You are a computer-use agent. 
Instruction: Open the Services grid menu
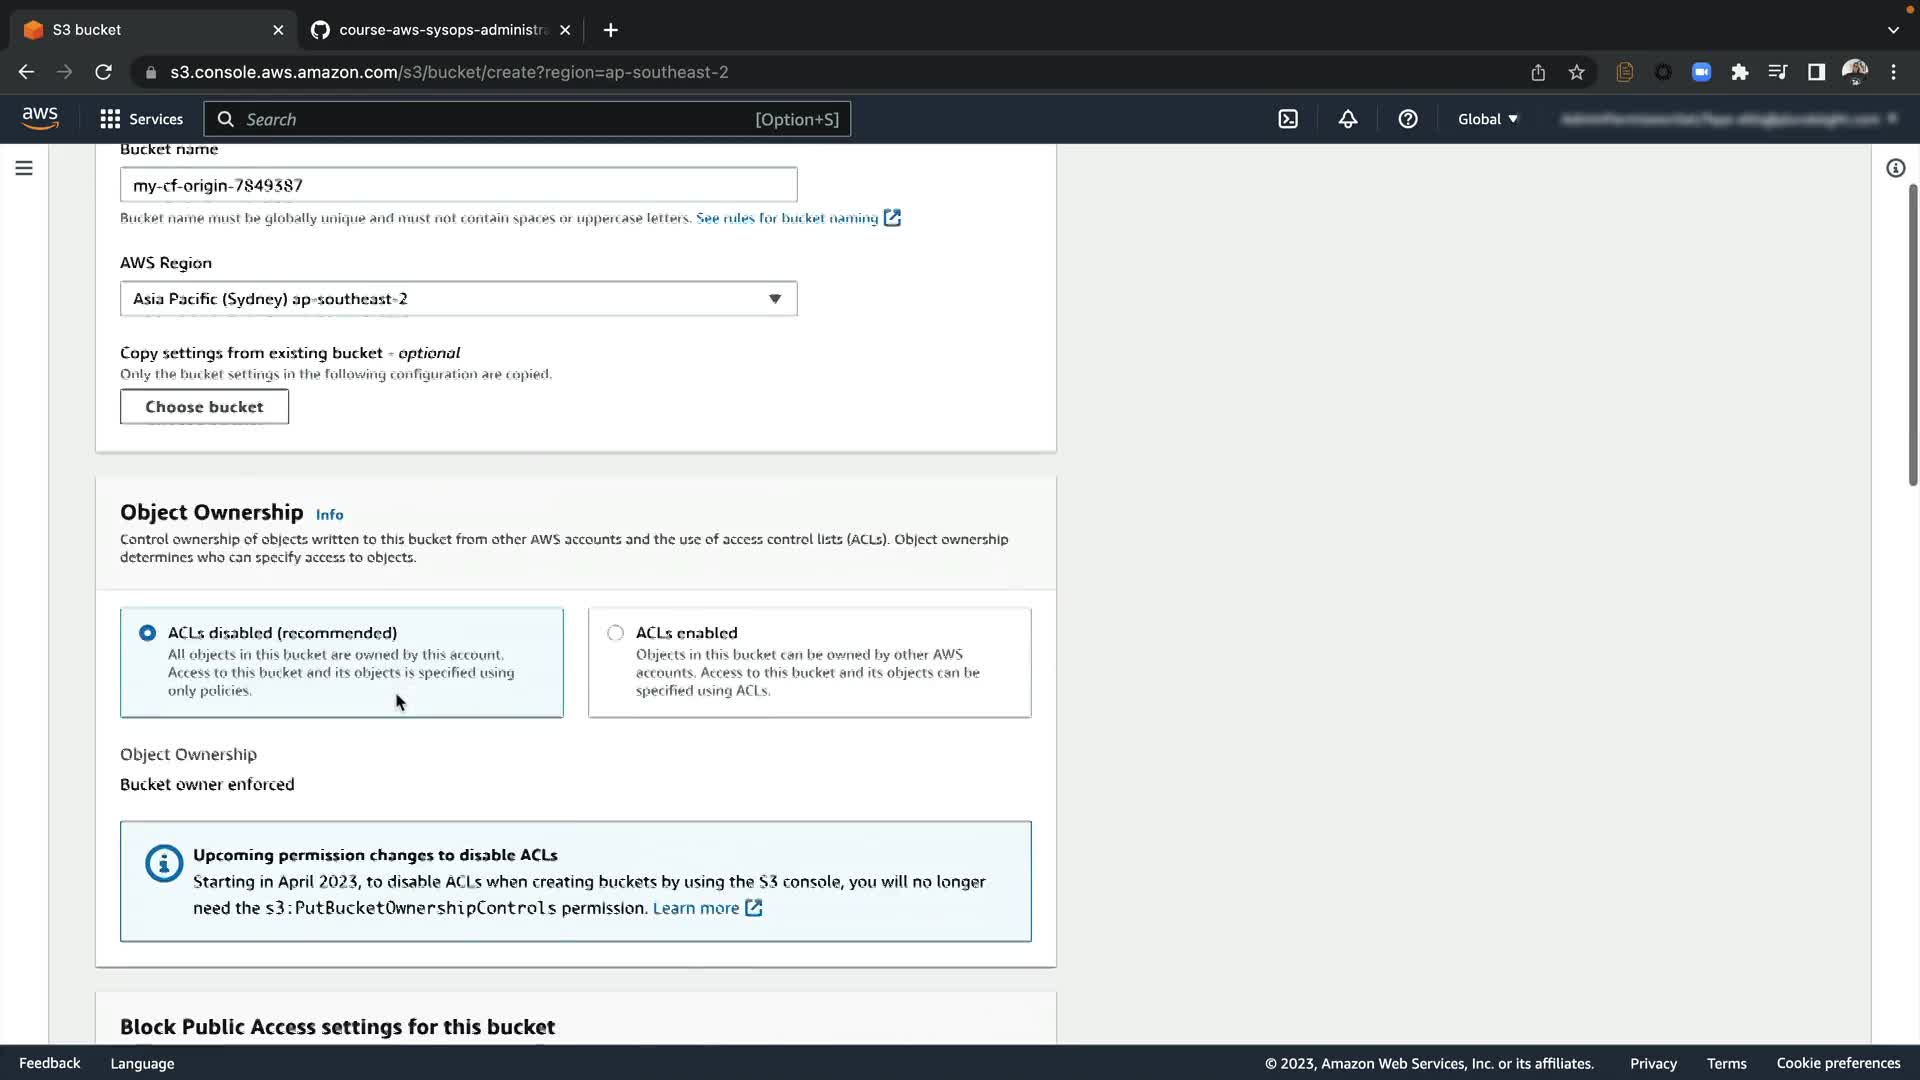point(141,119)
